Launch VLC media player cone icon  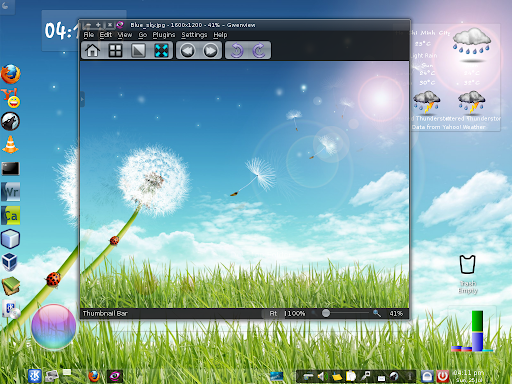tap(10, 145)
